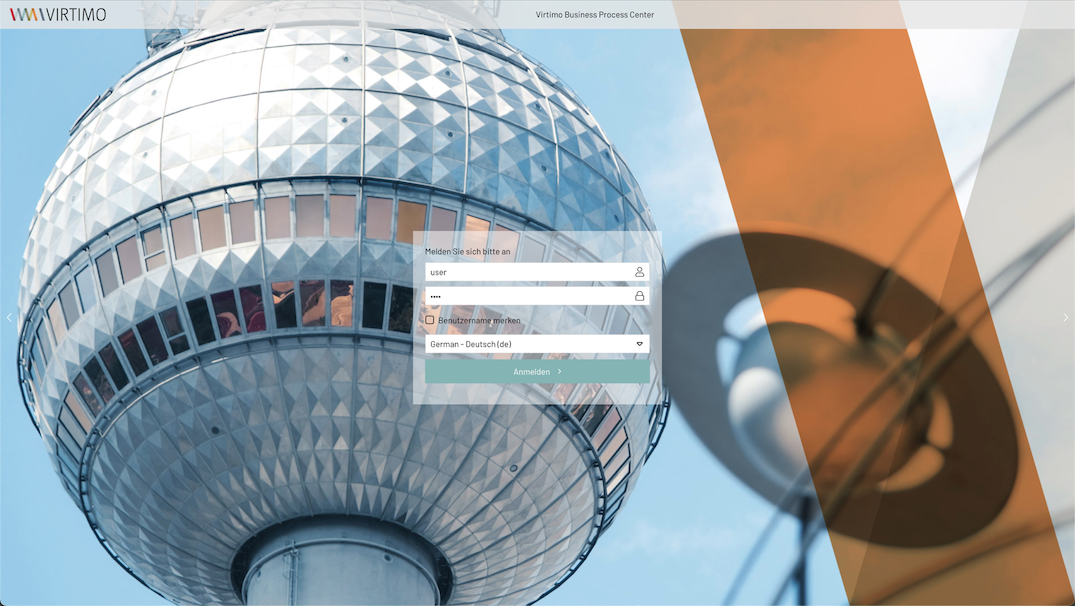
Task: Click the person icon in username field
Action: point(639,272)
